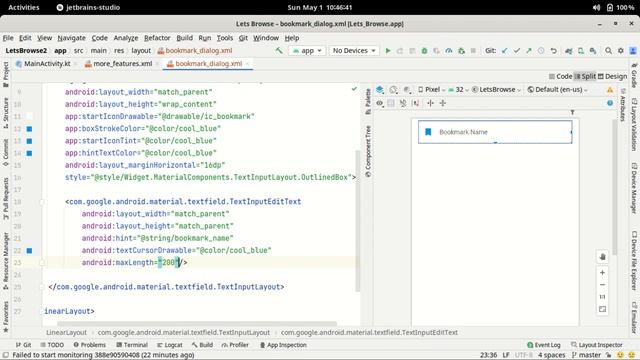Image resolution: width=640 pixels, height=360 pixels.
Task: Open the API level 32 dropdown
Action: [458, 89]
